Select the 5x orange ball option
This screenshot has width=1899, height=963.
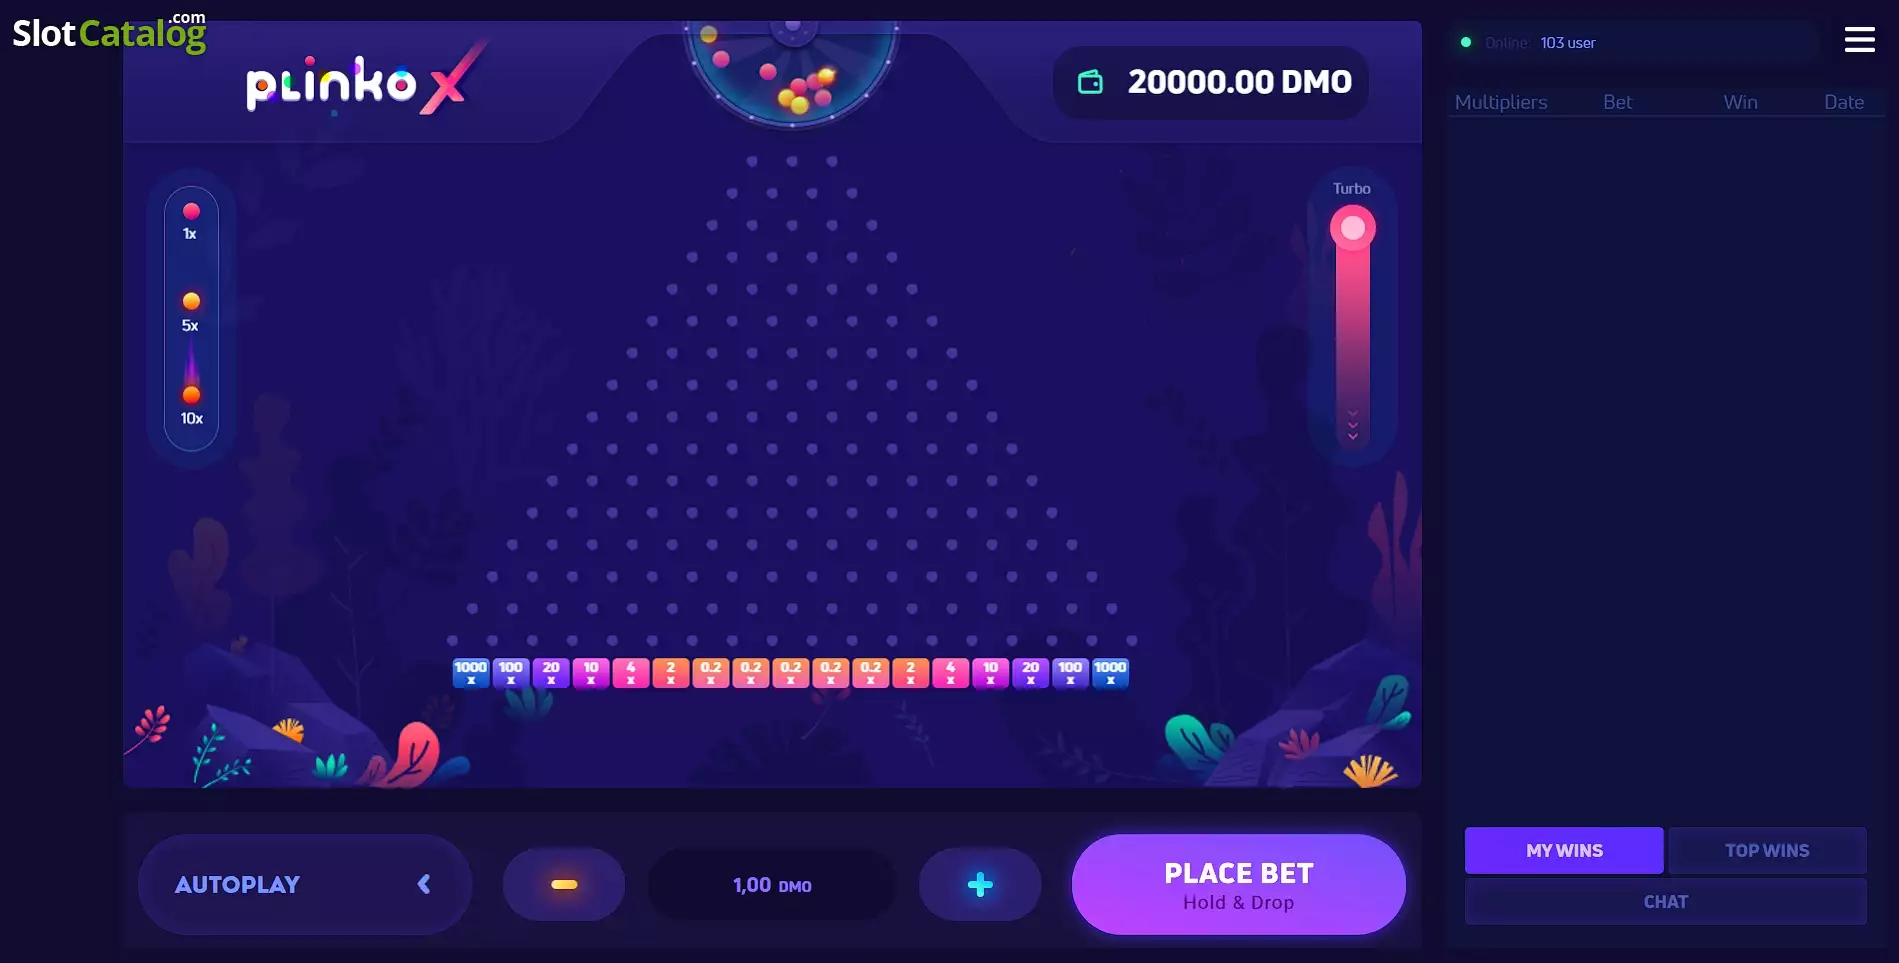click(191, 312)
